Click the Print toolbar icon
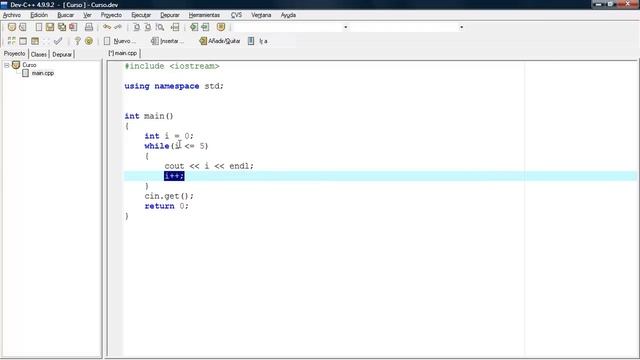The height and width of the screenshot is (360, 640). coord(89,27)
